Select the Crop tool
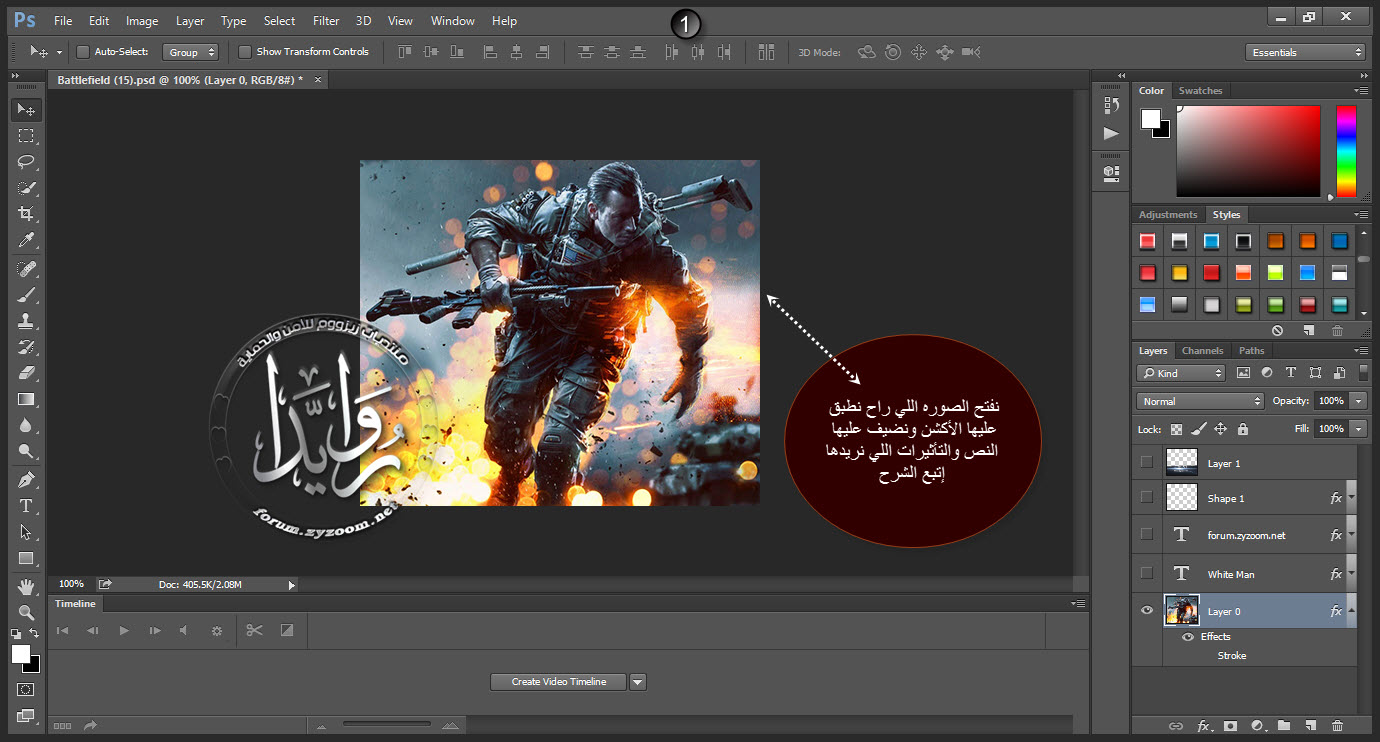Screen dimensions: 1380x742 (x=26, y=213)
